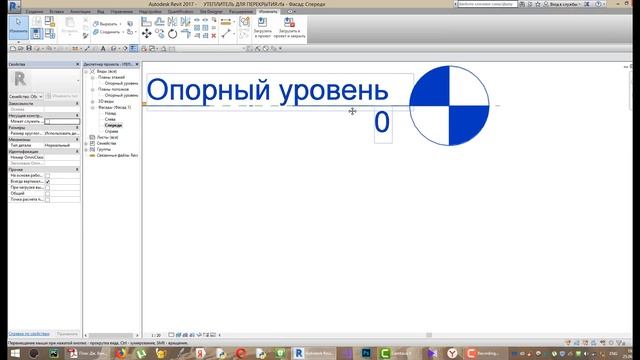Expand the 'Семейства' tree node

(86, 144)
